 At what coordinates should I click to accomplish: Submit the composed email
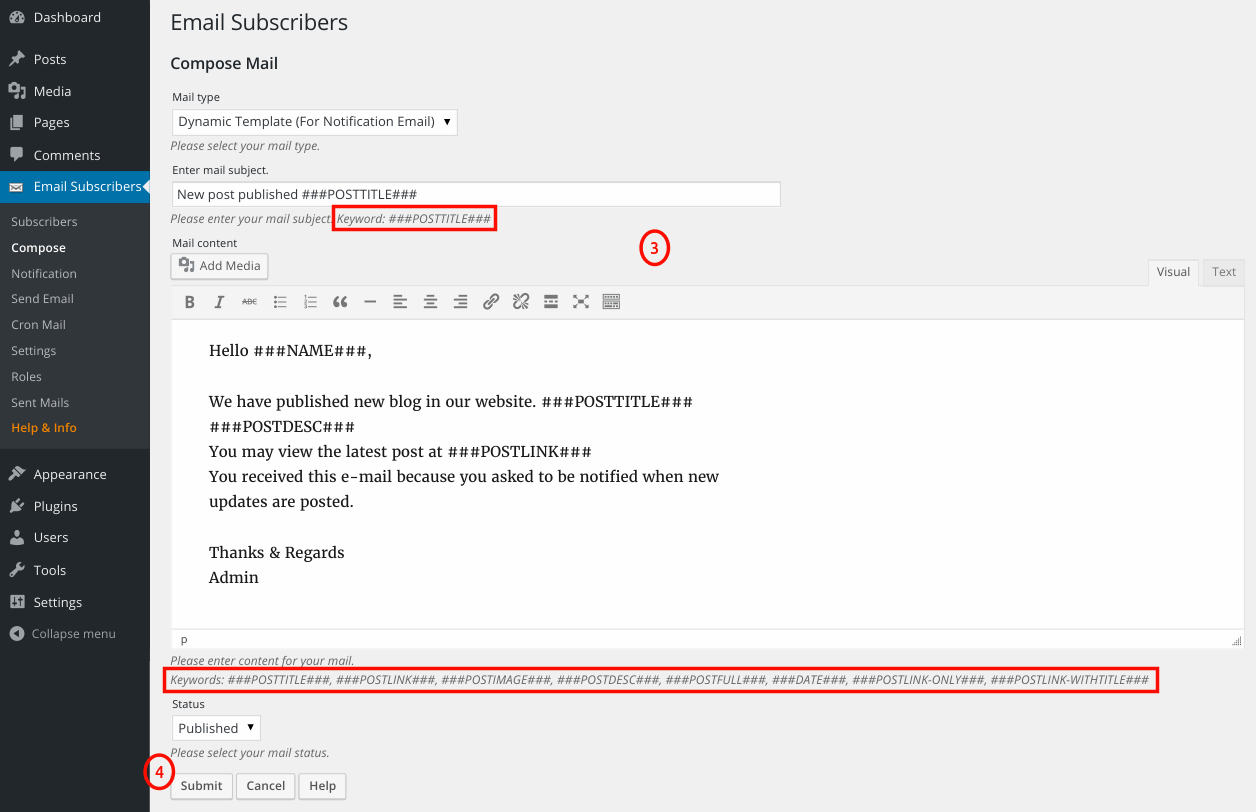click(200, 786)
